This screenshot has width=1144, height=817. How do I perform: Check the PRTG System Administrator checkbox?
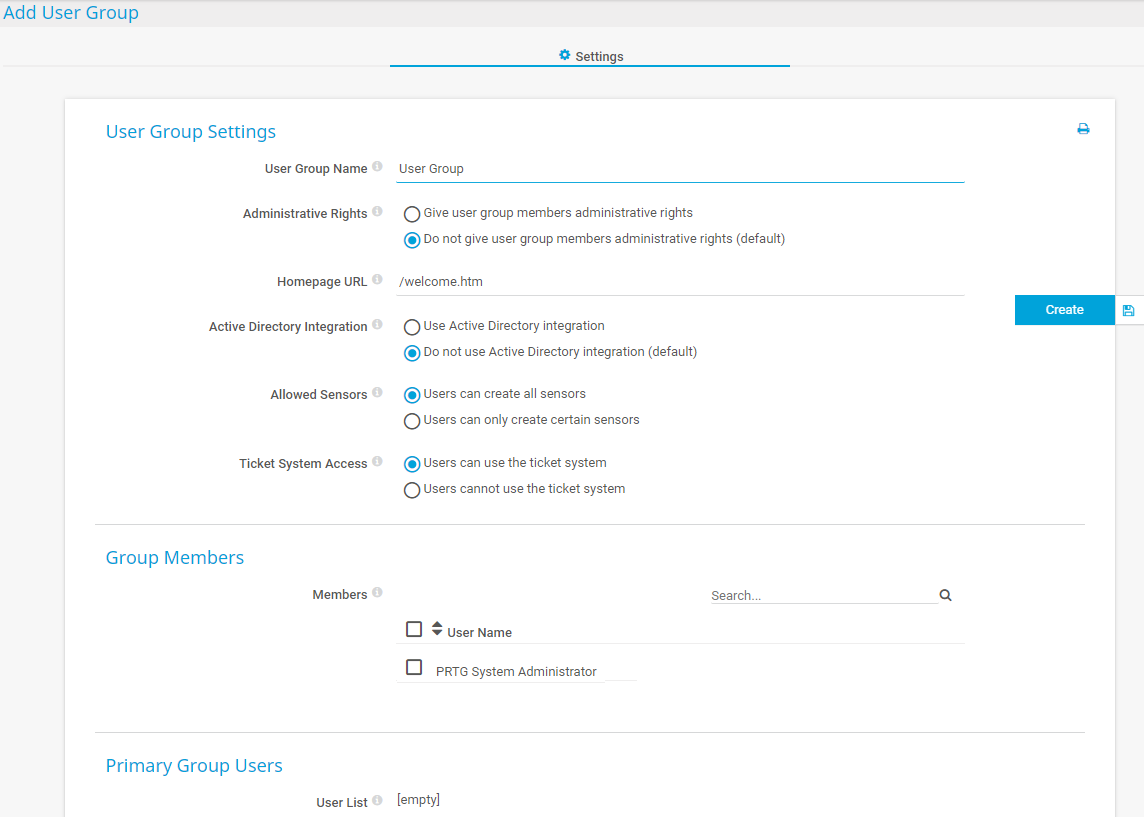(x=414, y=667)
